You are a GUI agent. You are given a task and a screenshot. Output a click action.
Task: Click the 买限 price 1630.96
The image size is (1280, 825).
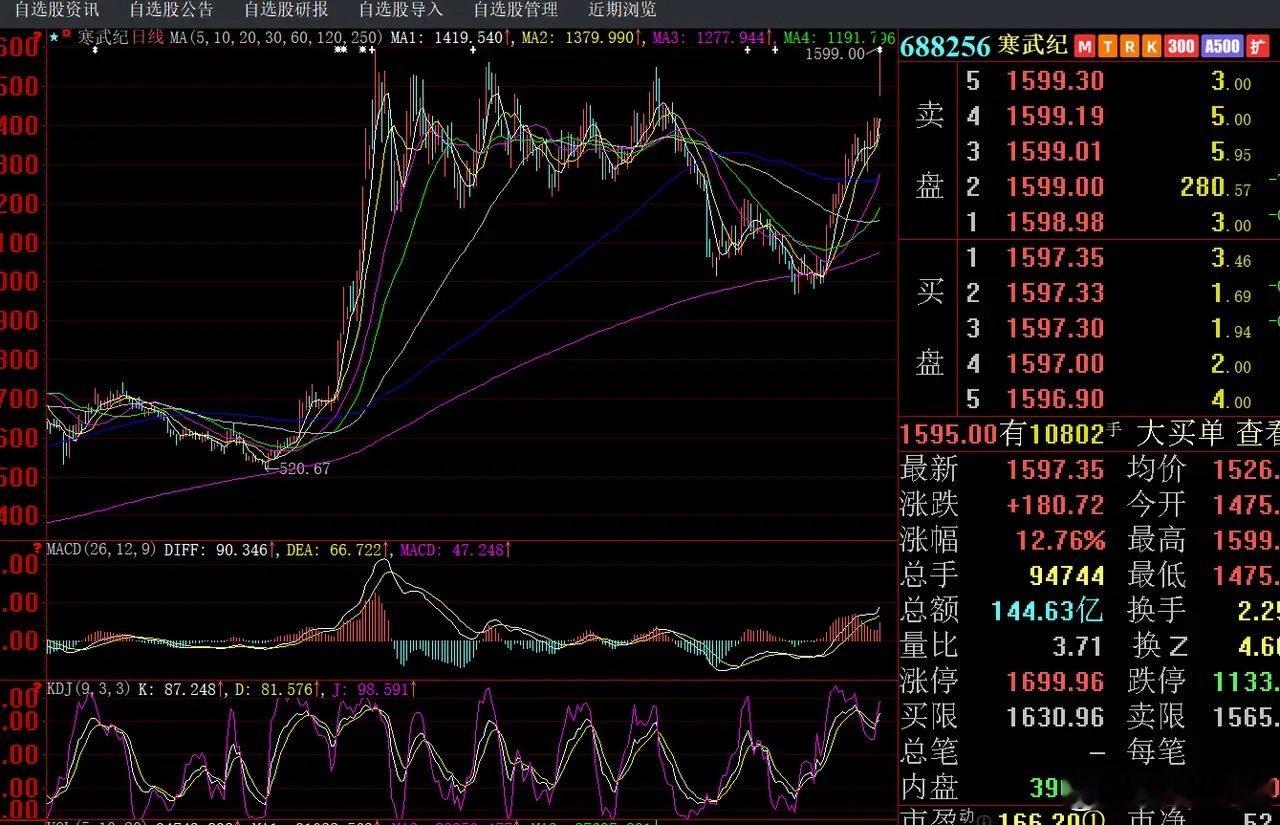pyautogui.click(x=1055, y=717)
